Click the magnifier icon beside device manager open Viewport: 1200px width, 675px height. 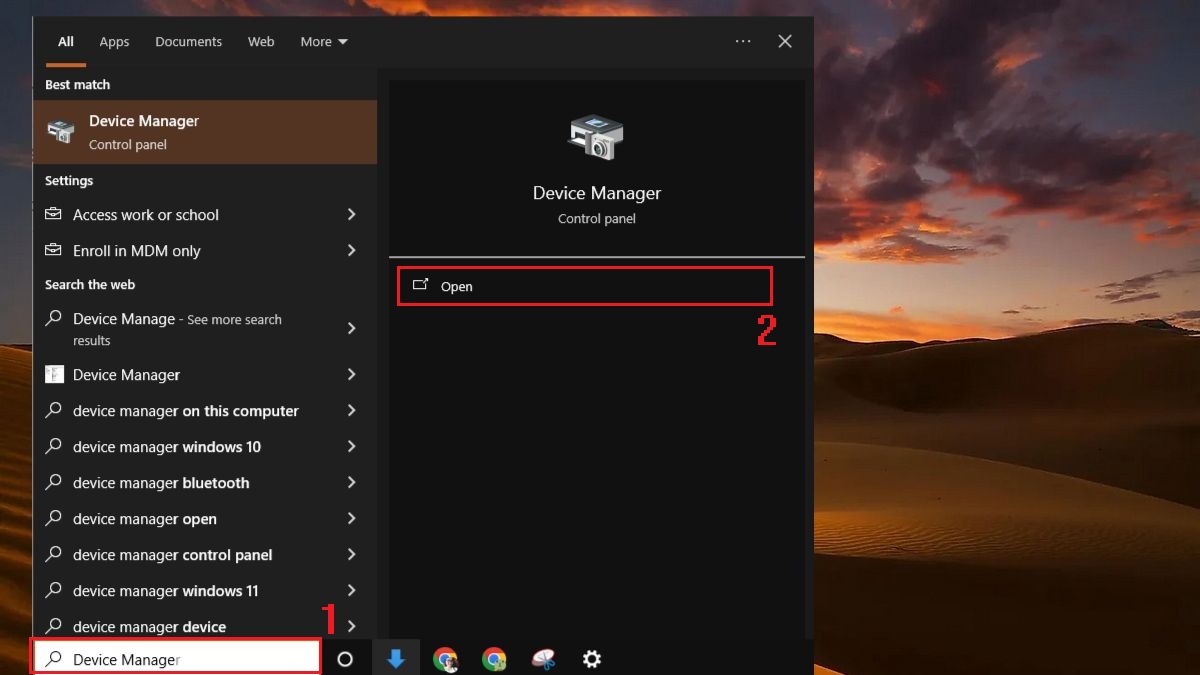coord(54,519)
